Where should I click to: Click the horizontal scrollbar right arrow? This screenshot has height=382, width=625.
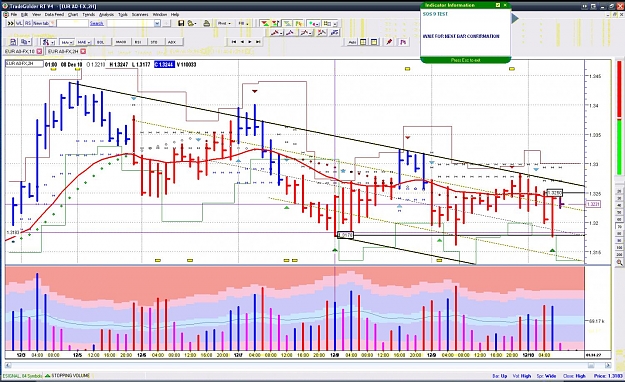(x=607, y=365)
